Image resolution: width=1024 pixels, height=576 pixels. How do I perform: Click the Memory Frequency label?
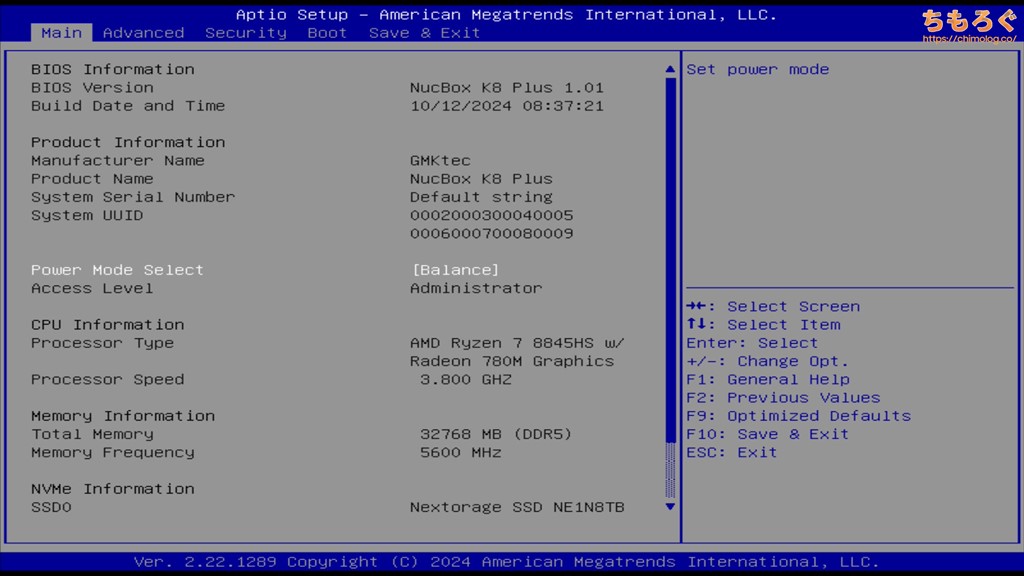coord(113,453)
